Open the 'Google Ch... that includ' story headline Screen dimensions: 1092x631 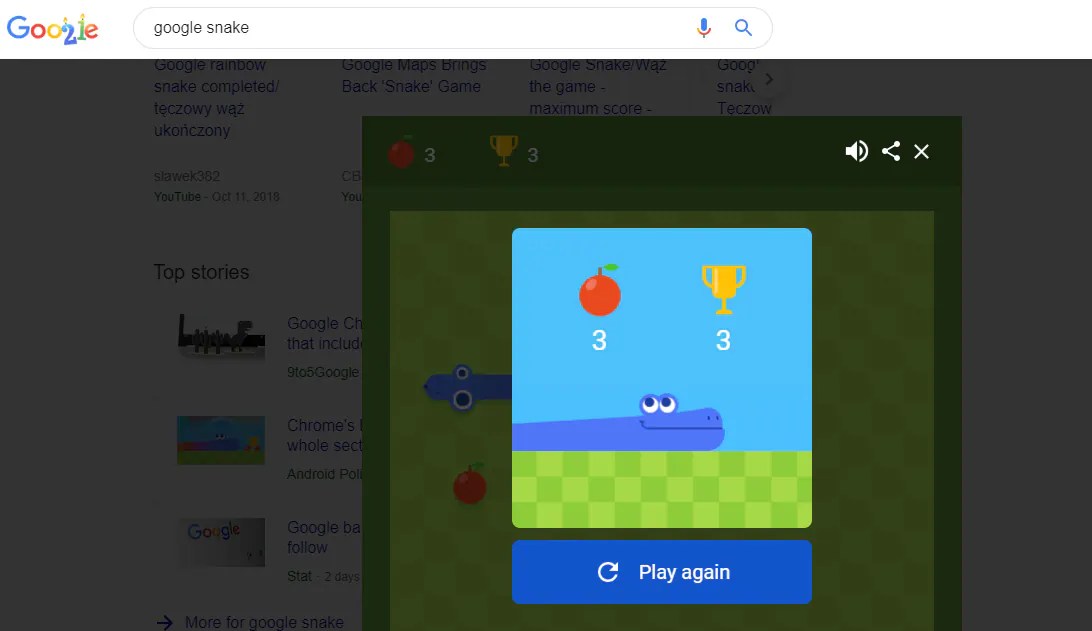point(325,334)
